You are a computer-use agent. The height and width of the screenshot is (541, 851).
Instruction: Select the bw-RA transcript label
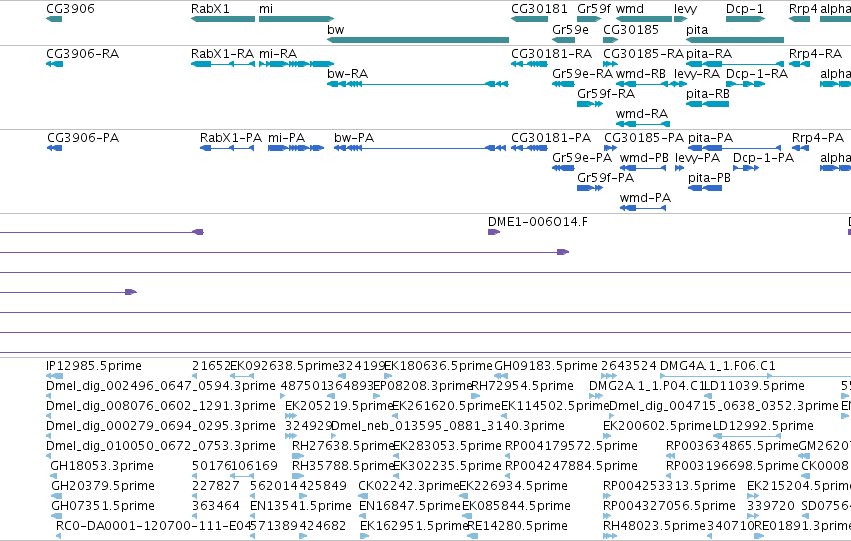(347, 73)
